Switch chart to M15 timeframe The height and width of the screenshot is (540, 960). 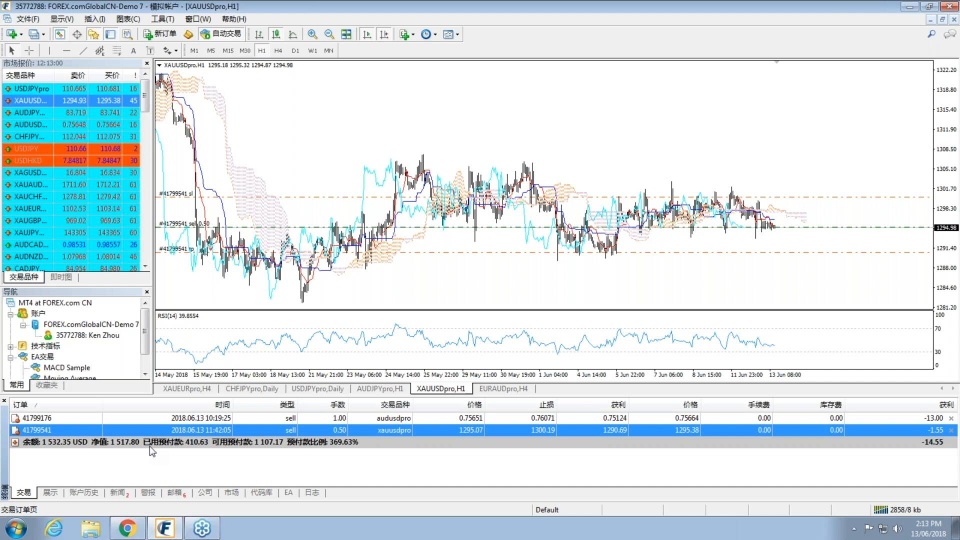point(228,50)
